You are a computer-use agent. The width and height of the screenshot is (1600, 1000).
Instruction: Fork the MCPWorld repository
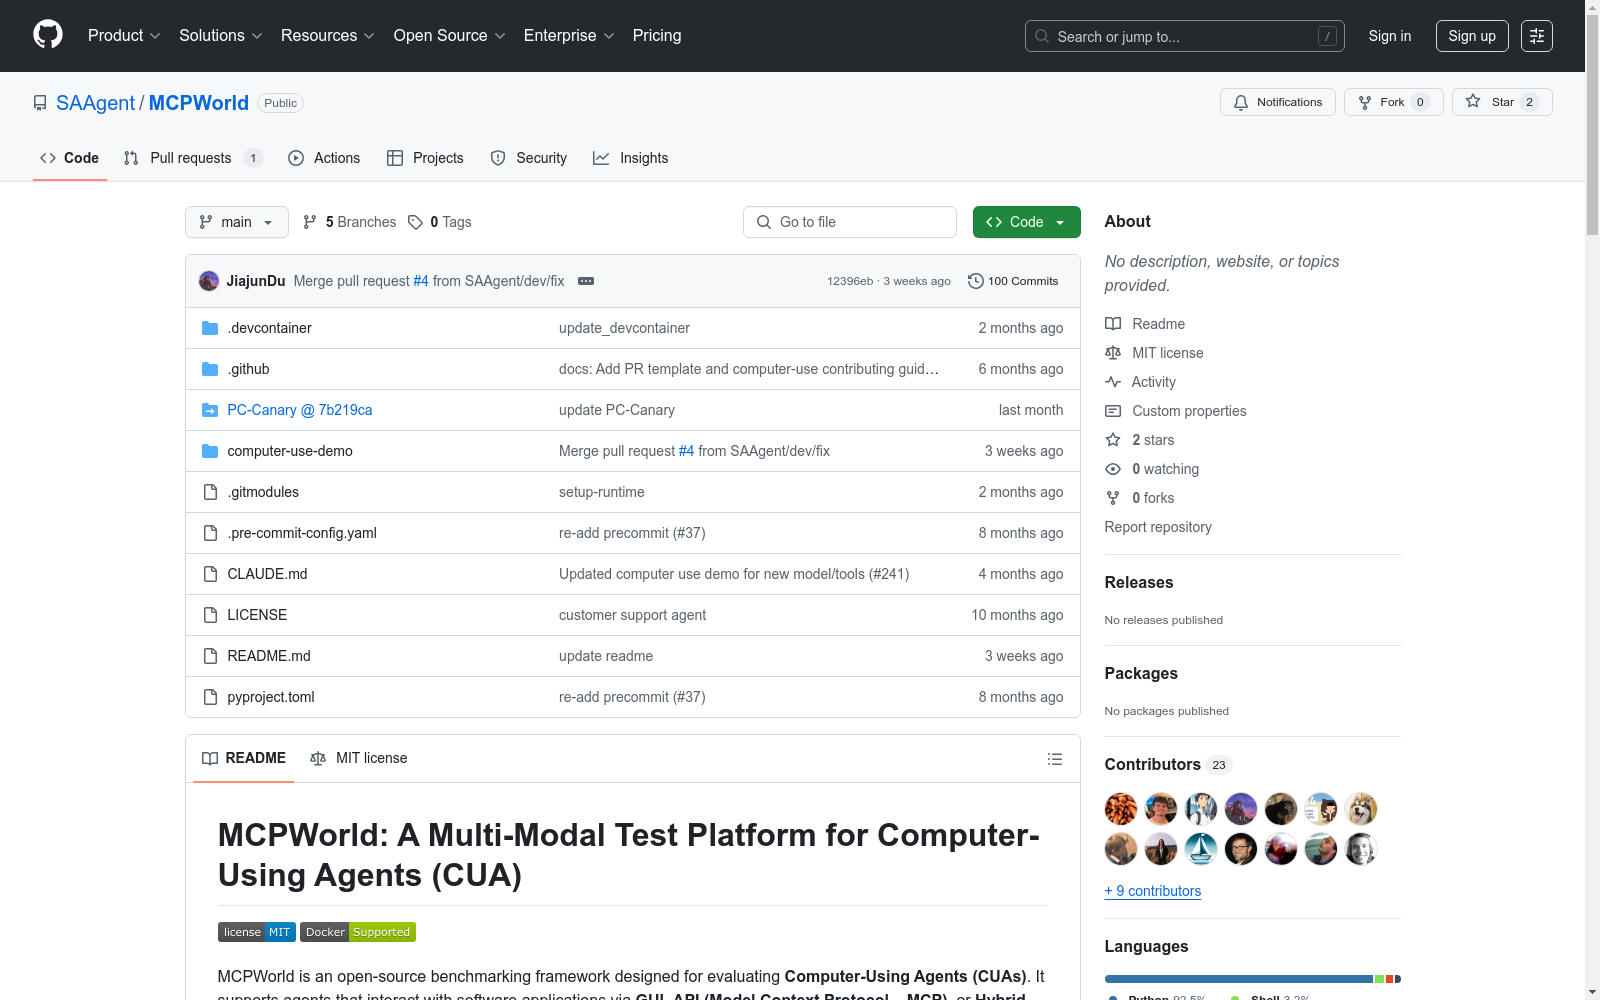[x=1394, y=102]
